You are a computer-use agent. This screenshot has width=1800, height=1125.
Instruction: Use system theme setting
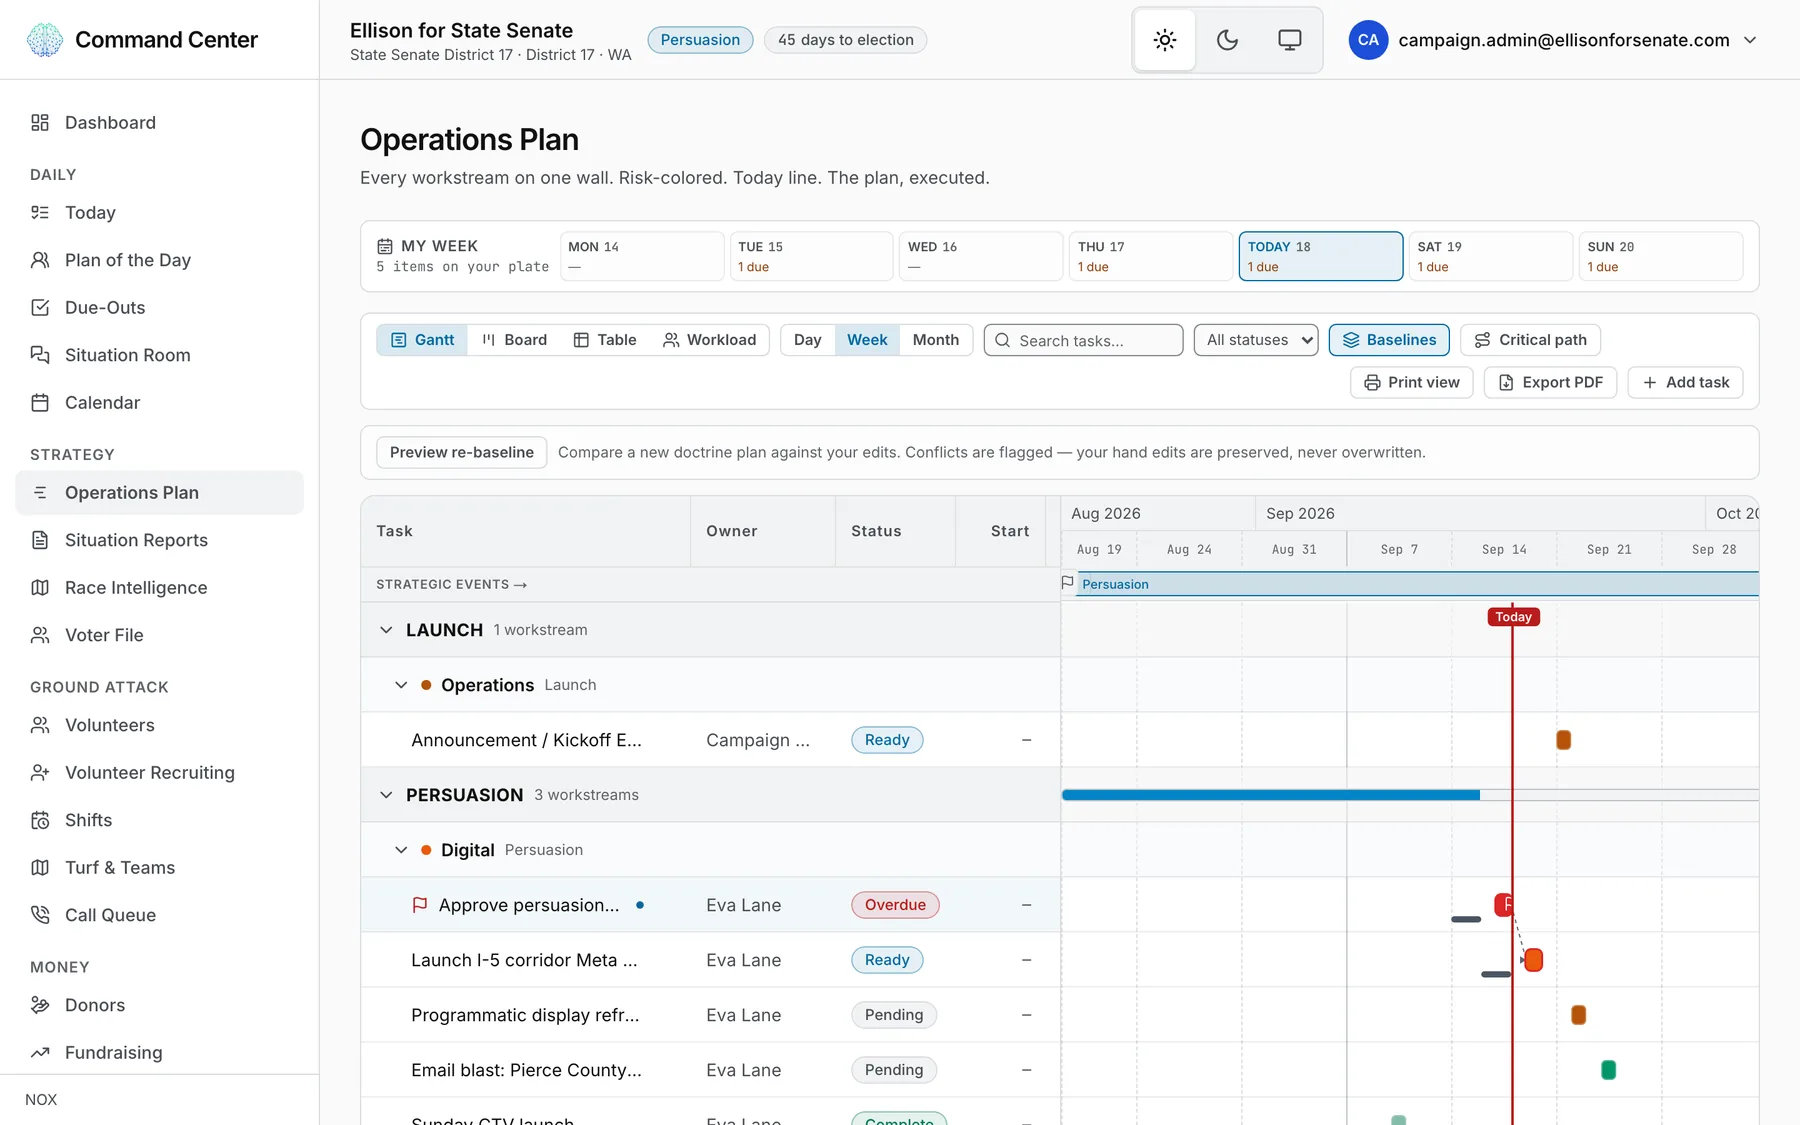tap(1290, 40)
